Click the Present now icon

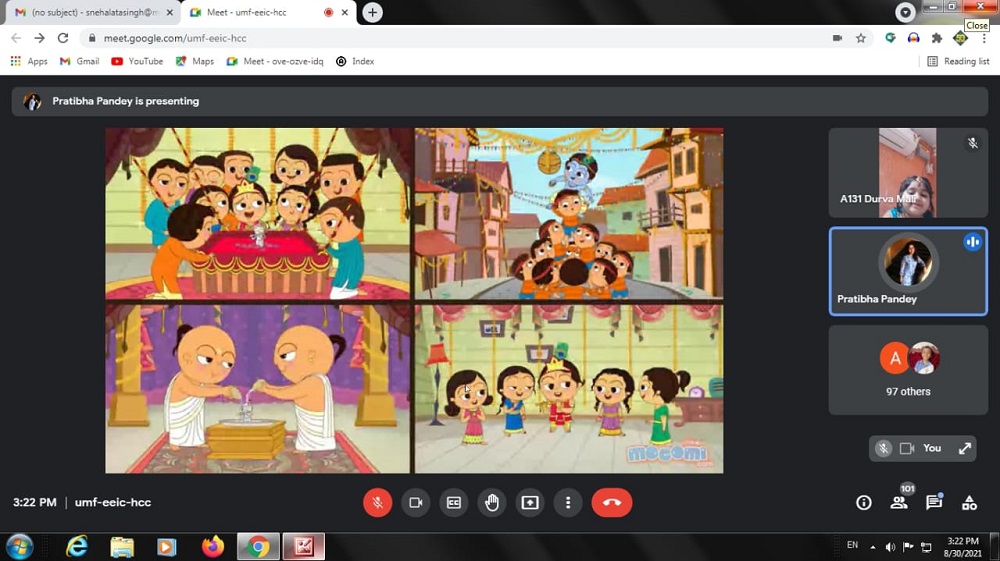(x=529, y=502)
